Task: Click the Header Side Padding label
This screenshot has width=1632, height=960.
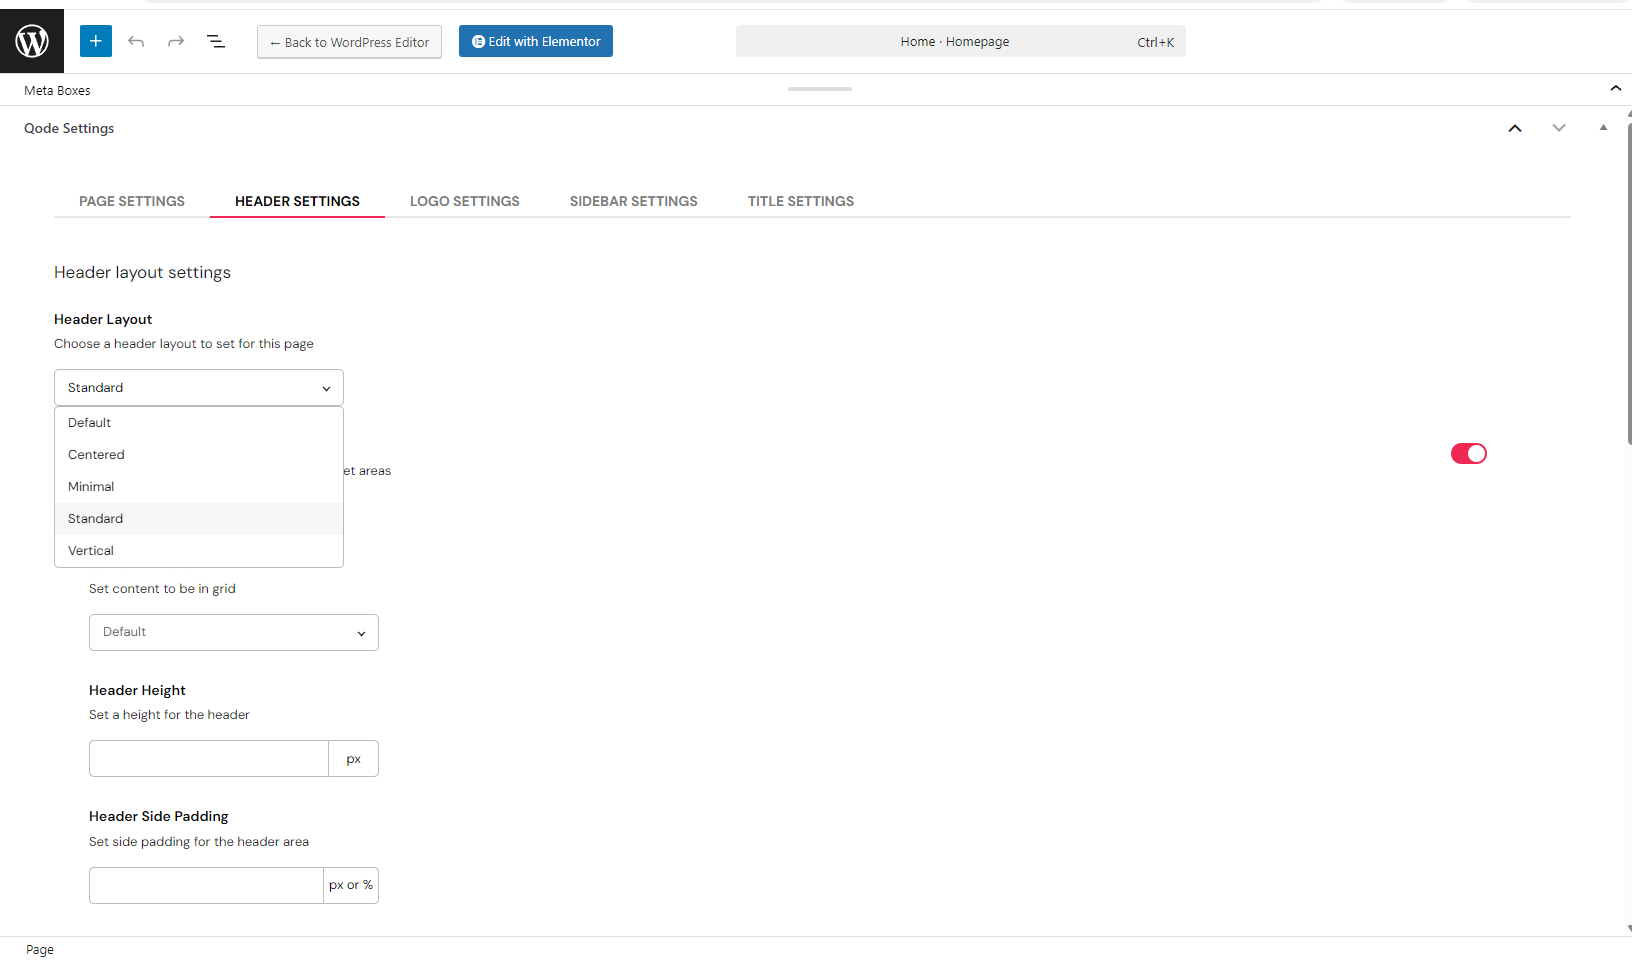Action: point(158,816)
